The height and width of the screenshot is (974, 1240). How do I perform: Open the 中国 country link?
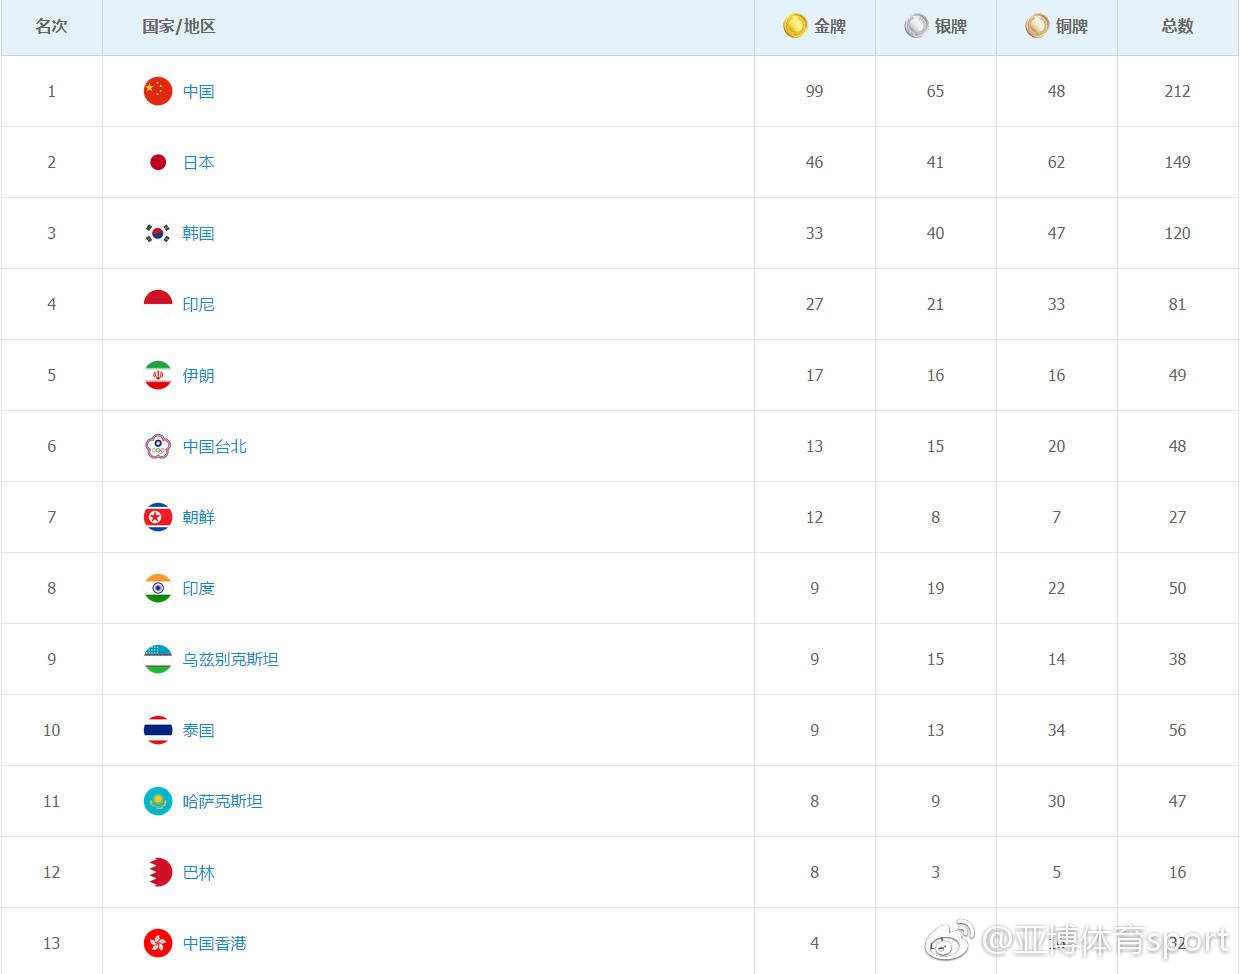[x=199, y=91]
